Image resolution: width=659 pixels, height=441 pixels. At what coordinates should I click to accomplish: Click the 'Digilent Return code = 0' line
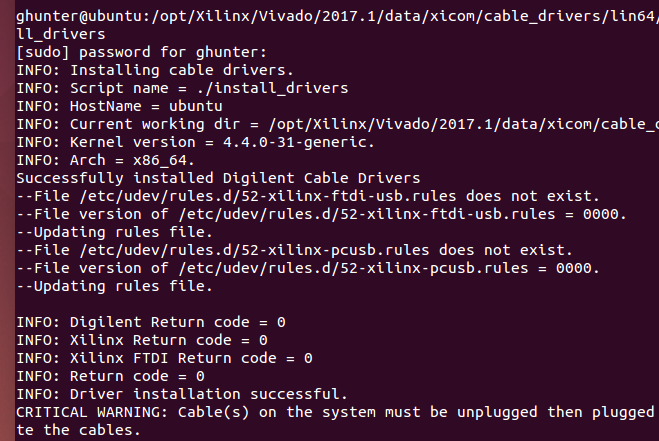point(151,322)
